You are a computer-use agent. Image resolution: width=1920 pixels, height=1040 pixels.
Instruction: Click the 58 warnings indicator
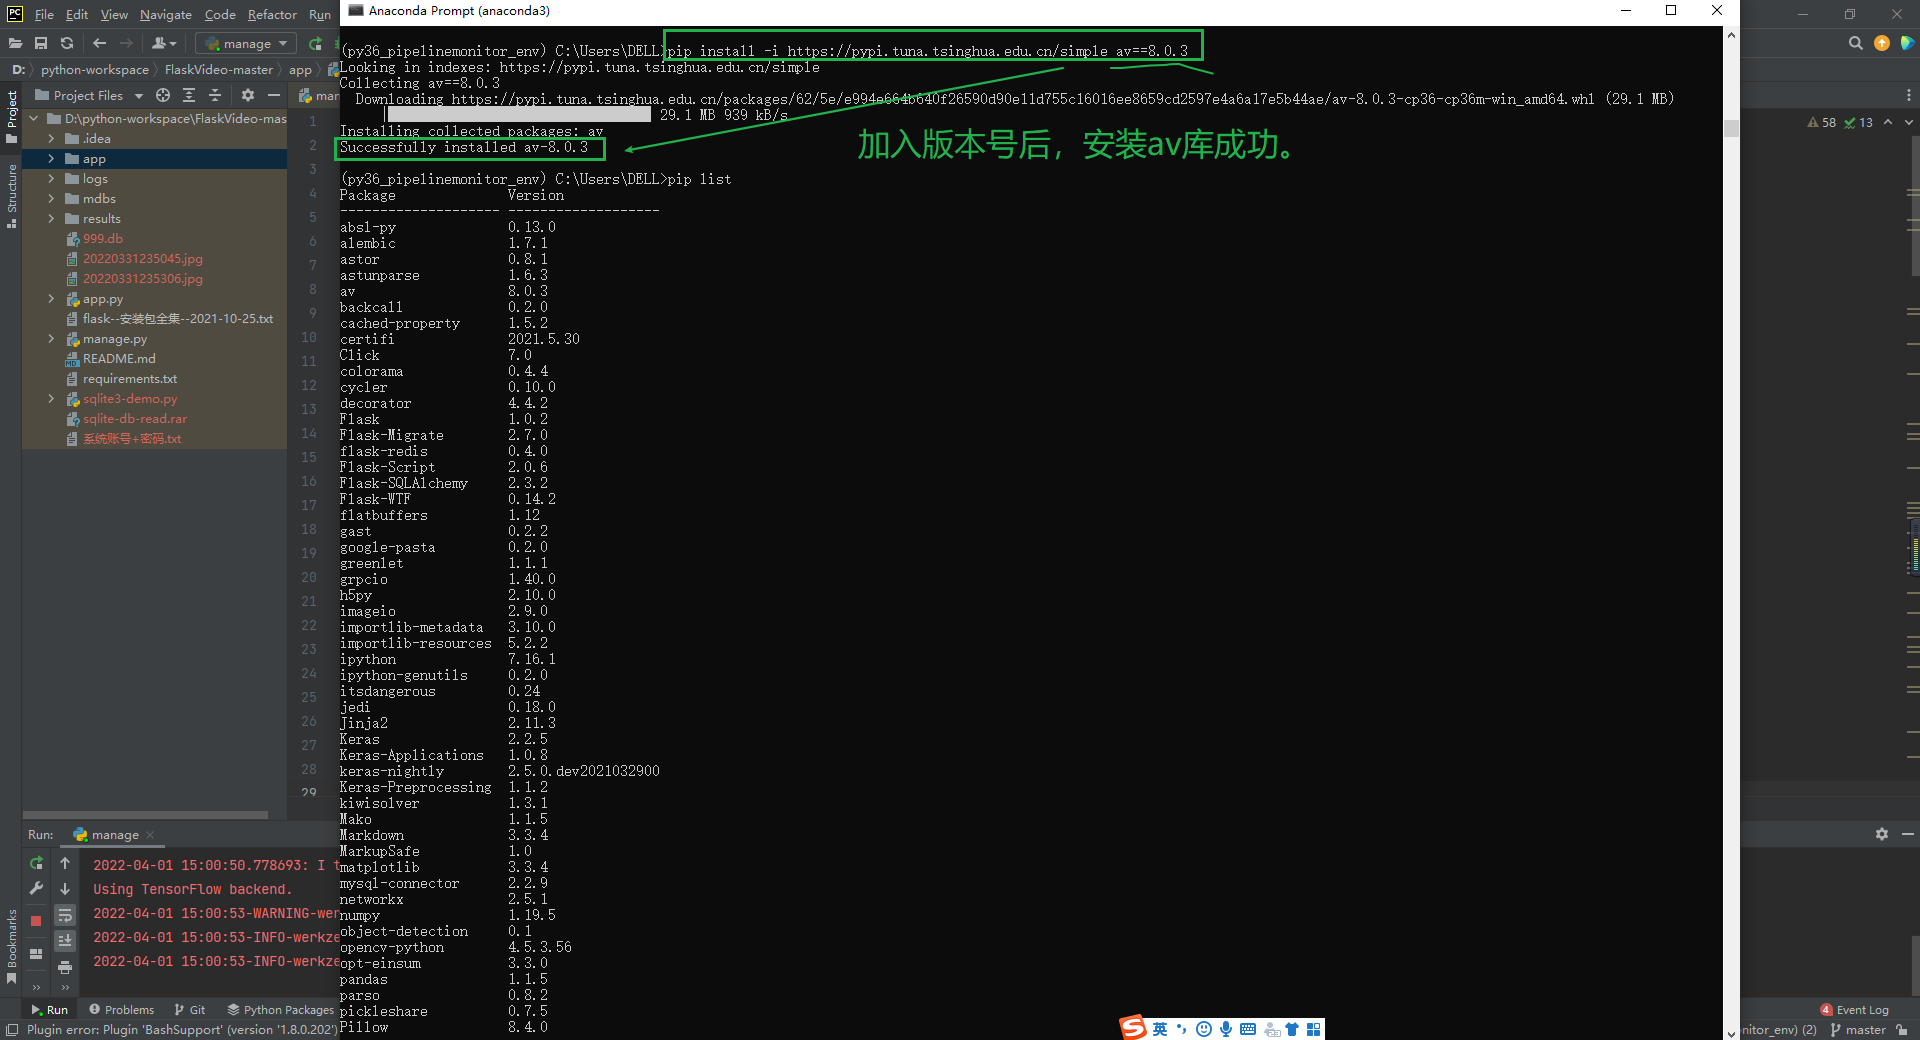point(1822,122)
